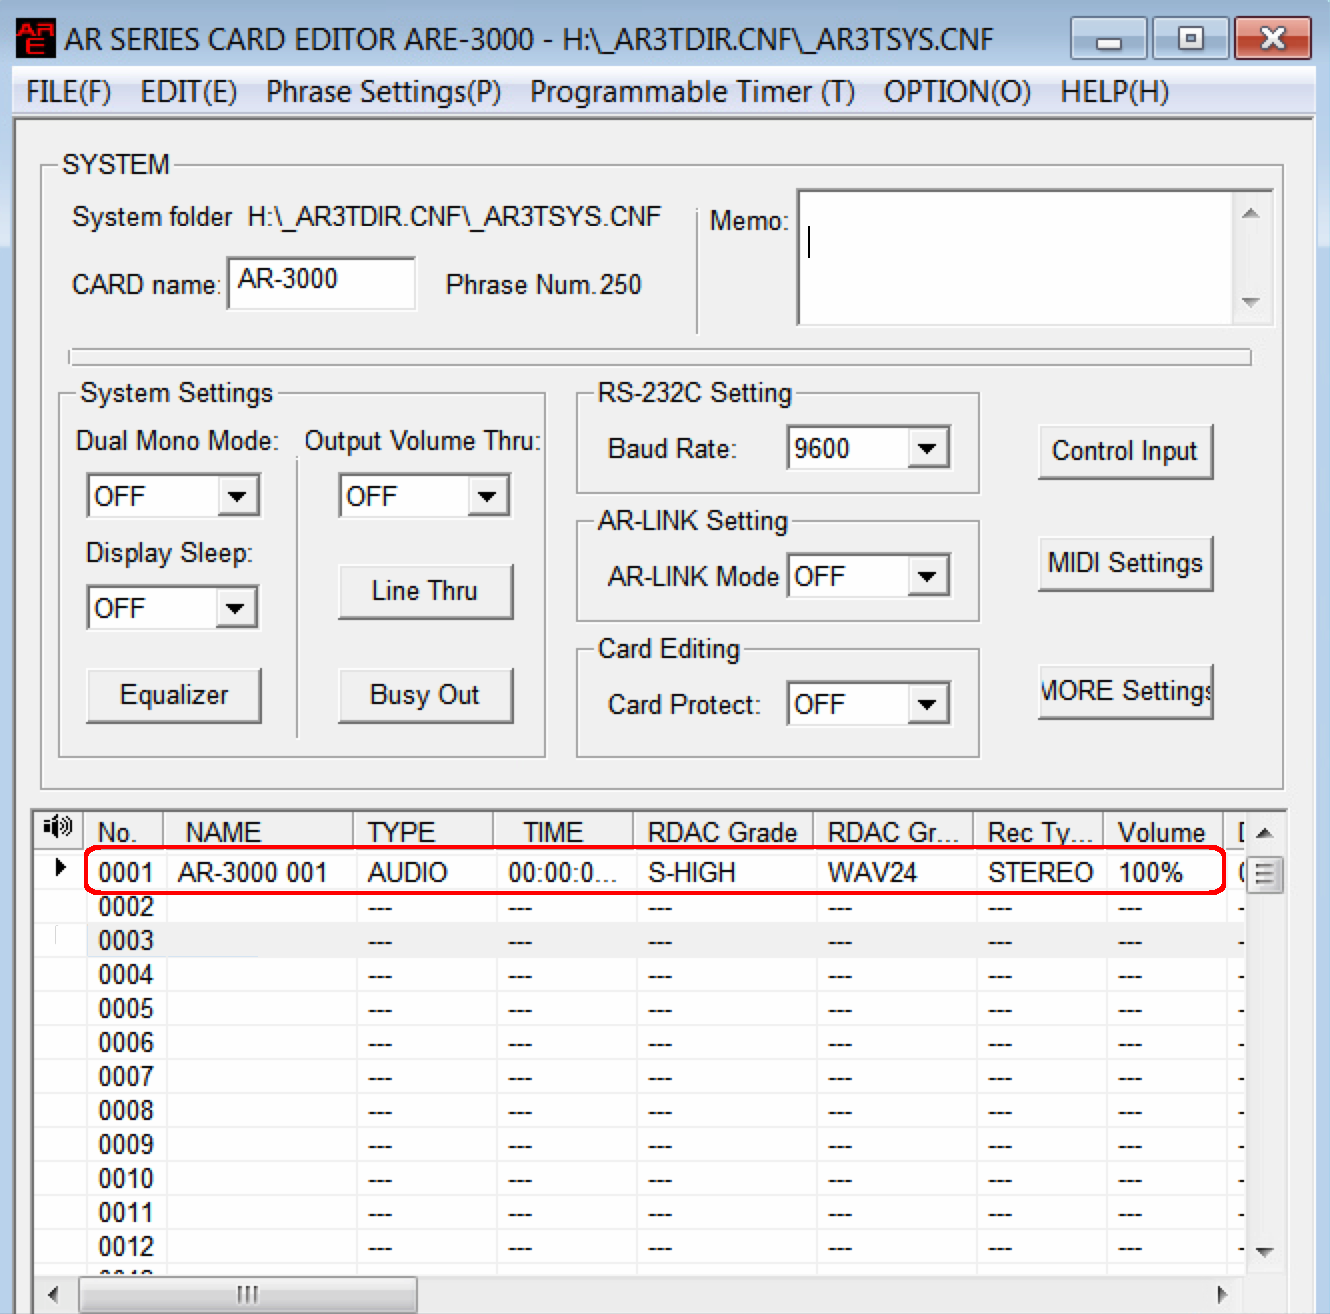Expand the Dual Mono Mode dropdown
This screenshot has width=1330, height=1314.
pos(238,496)
